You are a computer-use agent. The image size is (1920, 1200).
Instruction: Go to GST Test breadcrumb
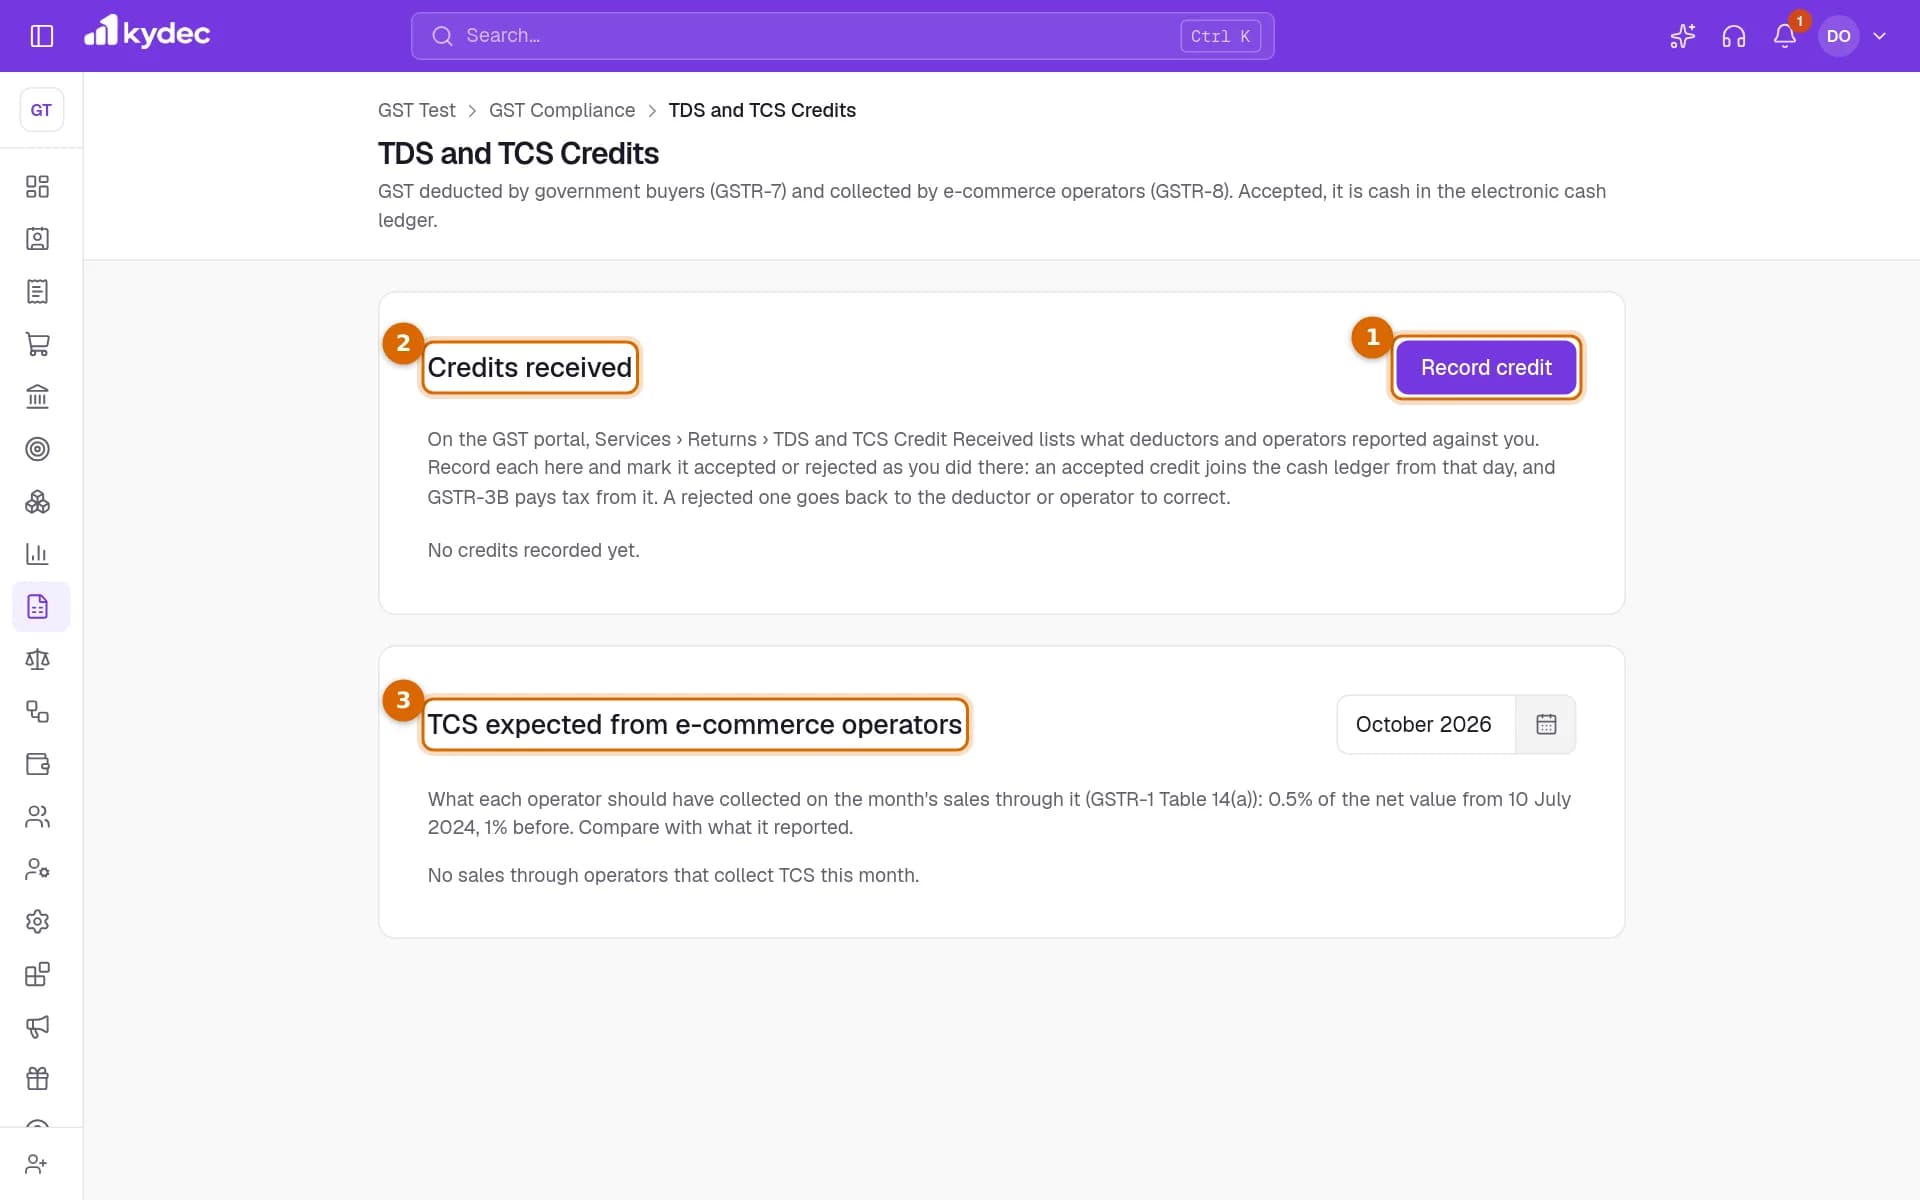(x=416, y=110)
